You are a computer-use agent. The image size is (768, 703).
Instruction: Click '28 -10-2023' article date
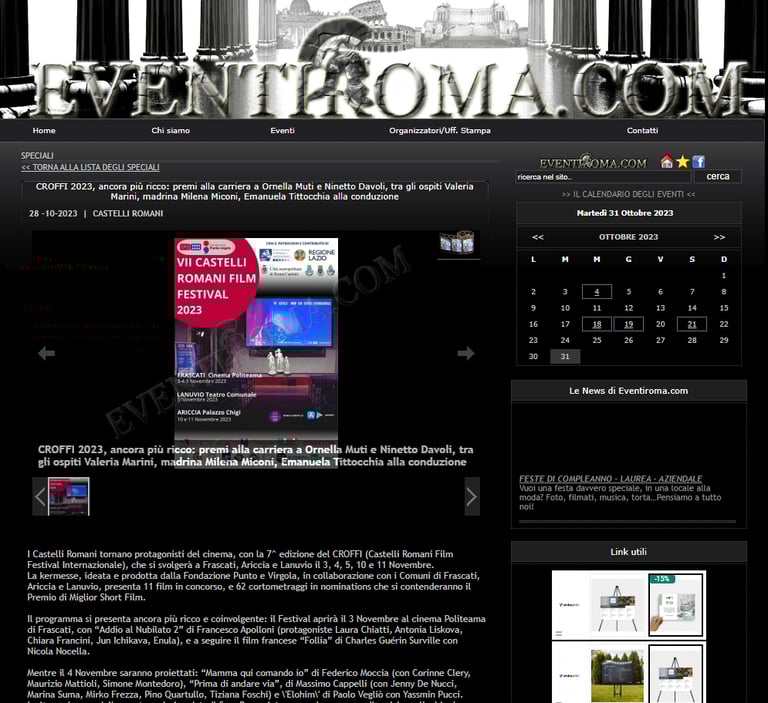click(x=53, y=214)
